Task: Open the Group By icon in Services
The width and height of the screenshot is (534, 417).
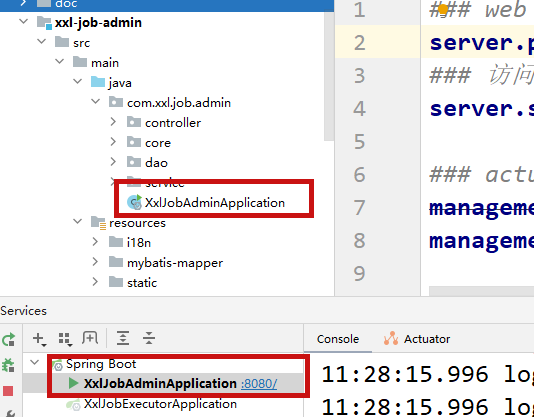Action: point(65,339)
